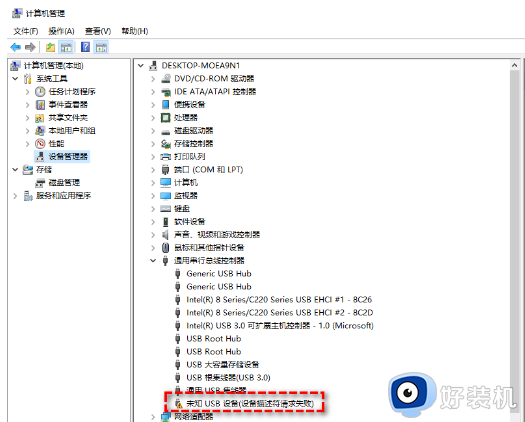Click 声音、视频和游戏控制器 speaker icon
525x422 pixels.
click(x=165, y=235)
